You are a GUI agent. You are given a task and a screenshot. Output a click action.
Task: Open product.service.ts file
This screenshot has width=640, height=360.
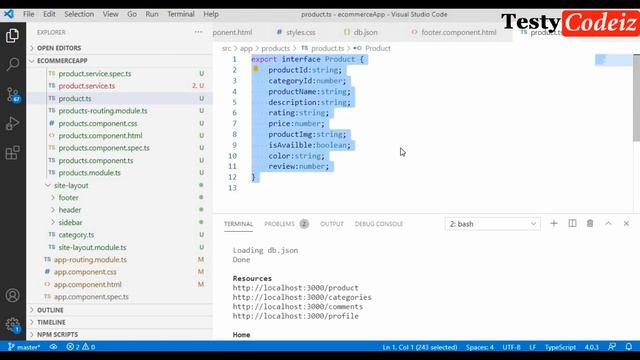click(x=120, y=86)
